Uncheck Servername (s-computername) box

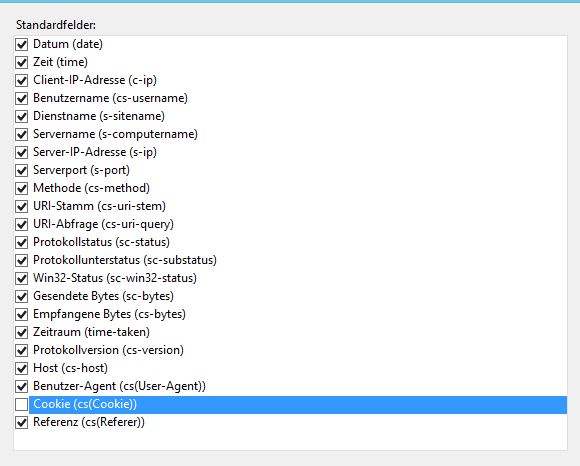[21, 134]
